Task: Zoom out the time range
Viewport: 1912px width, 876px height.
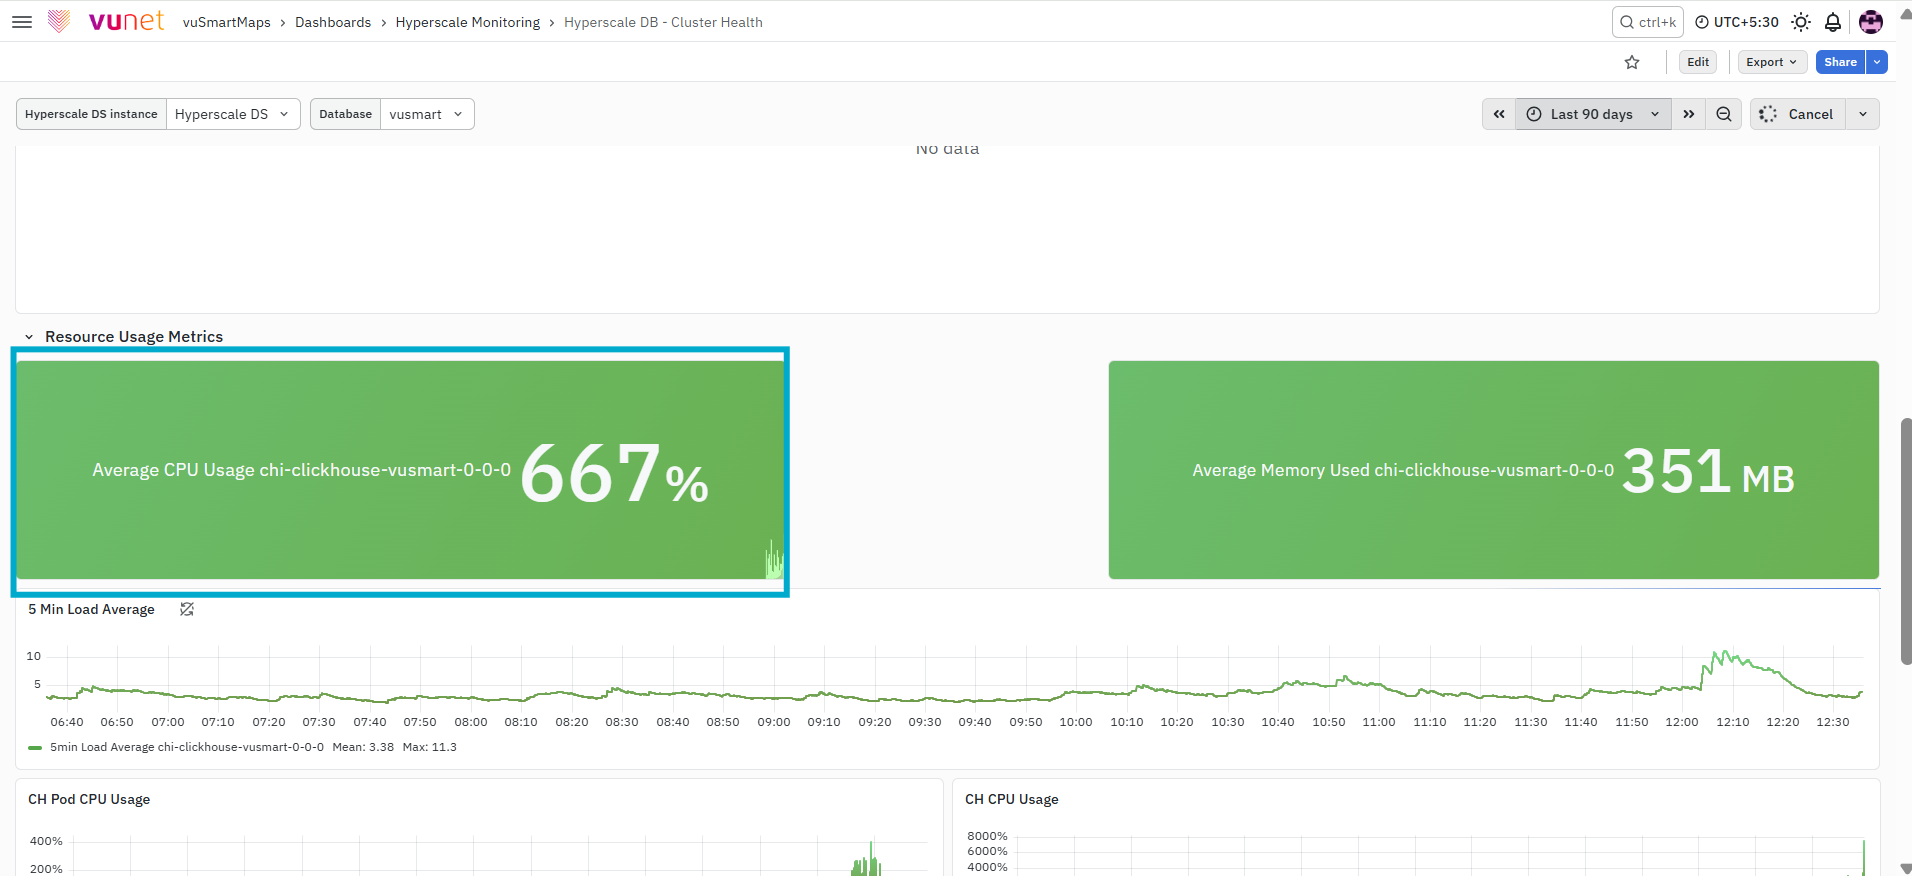Action: (x=1724, y=114)
